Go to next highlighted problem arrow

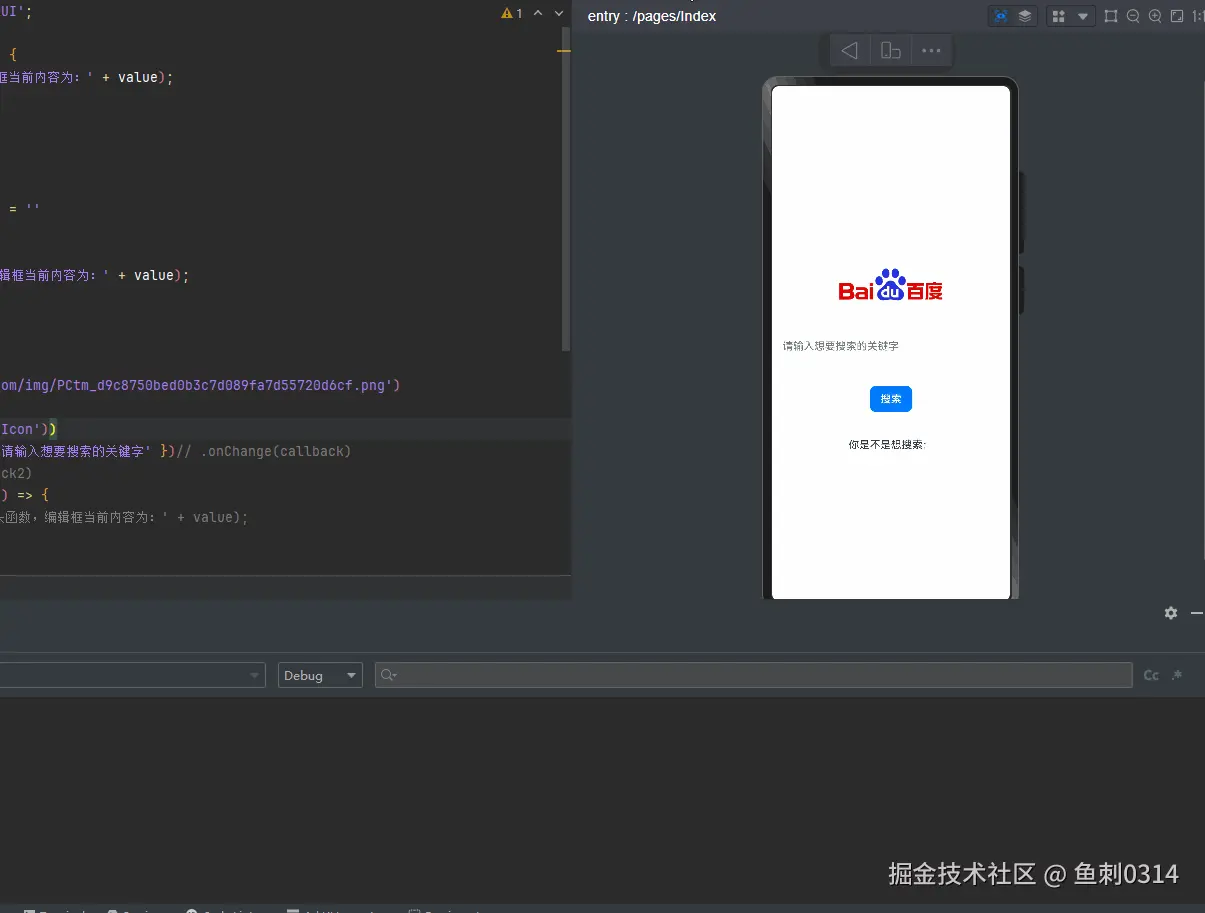[558, 14]
